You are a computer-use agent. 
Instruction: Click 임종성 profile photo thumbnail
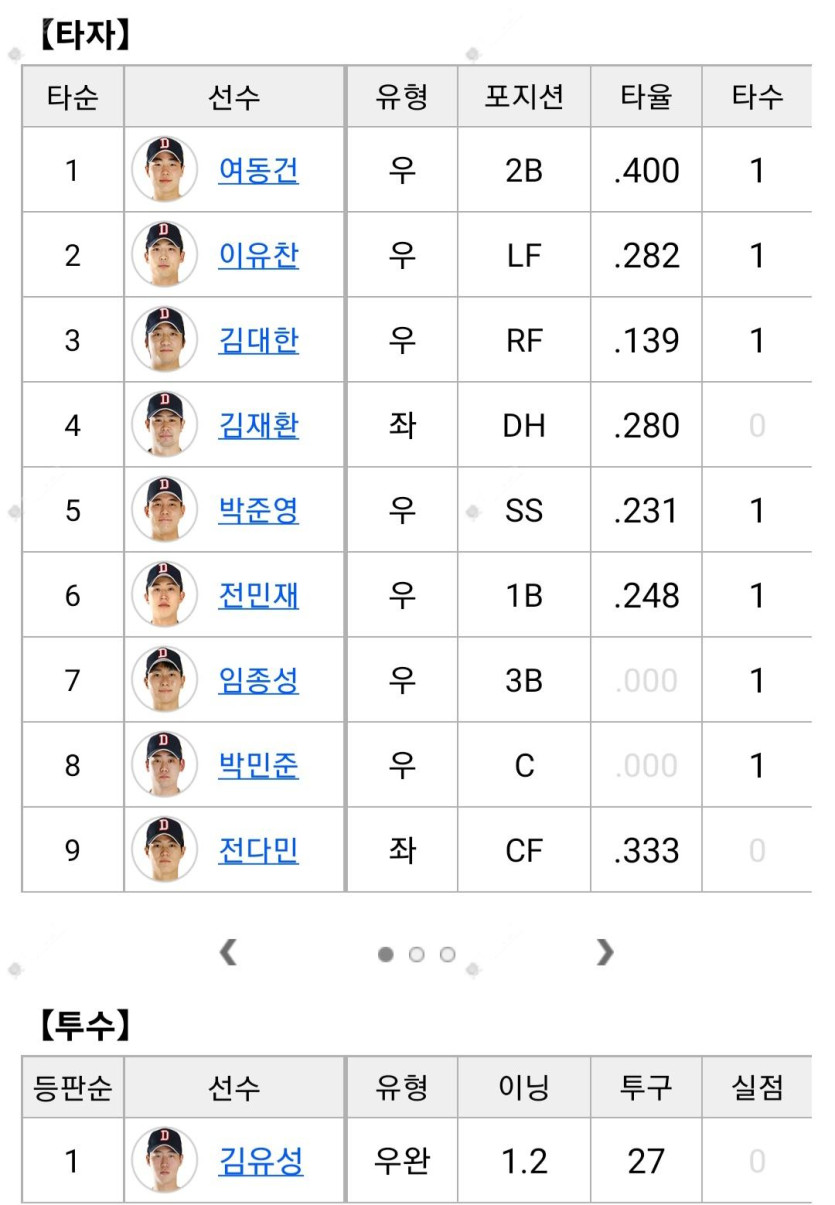(164, 680)
